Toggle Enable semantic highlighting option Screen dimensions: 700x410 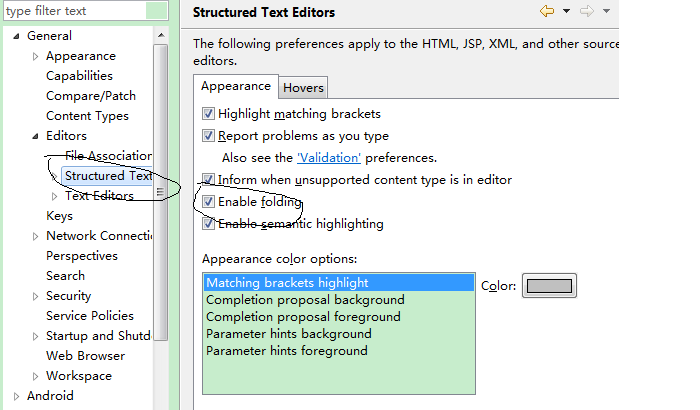[x=209, y=224]
